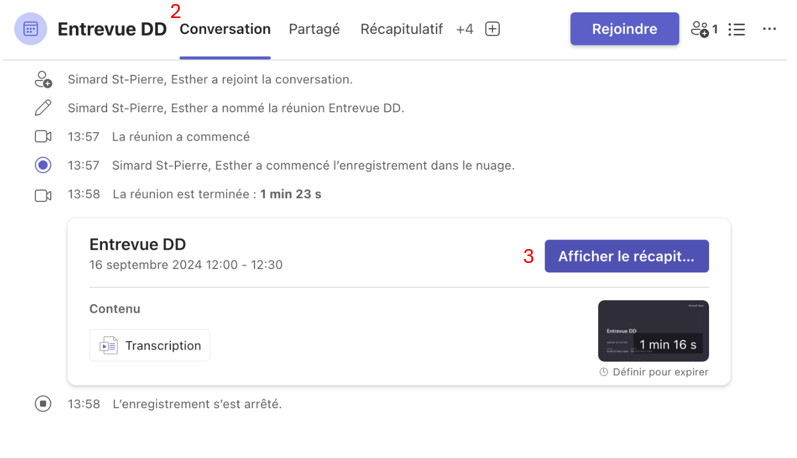Image resolution: width=797 pixels, height=458 pixels.
Task: Click the Définir pour expirer link
Action: tap(660, 372)
